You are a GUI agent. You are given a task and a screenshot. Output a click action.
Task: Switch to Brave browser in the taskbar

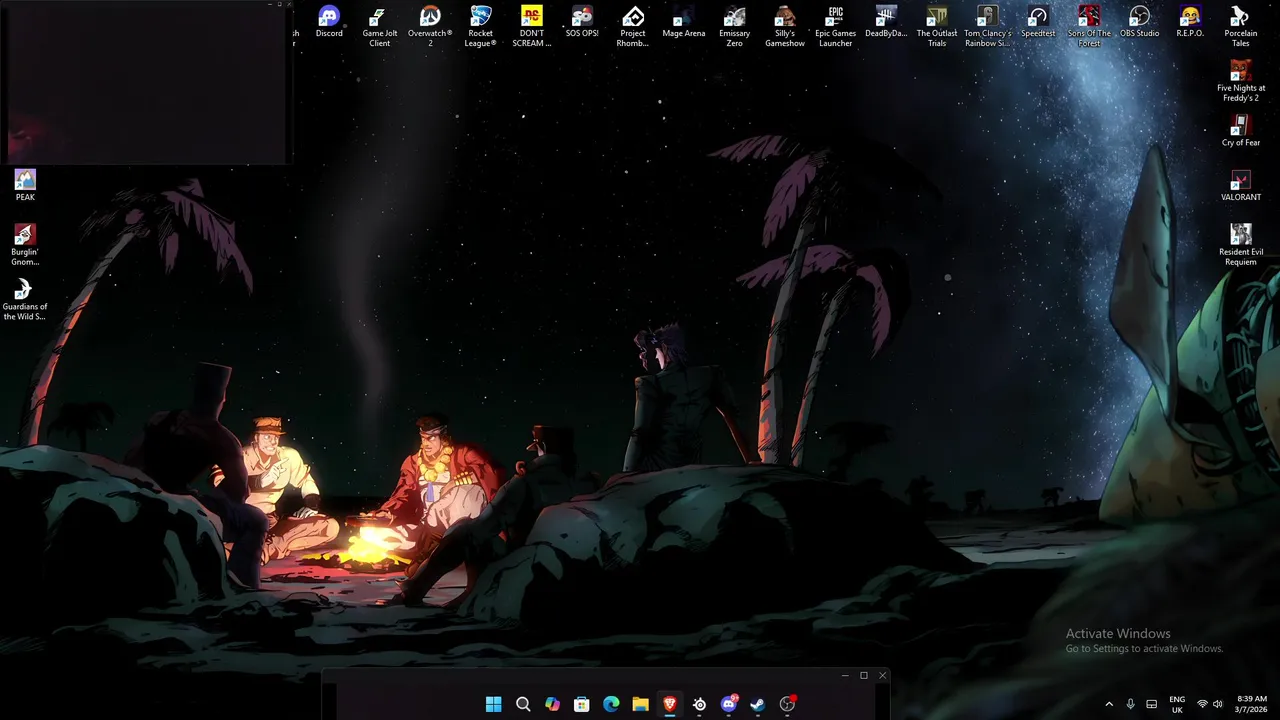(x=670, y=704)
